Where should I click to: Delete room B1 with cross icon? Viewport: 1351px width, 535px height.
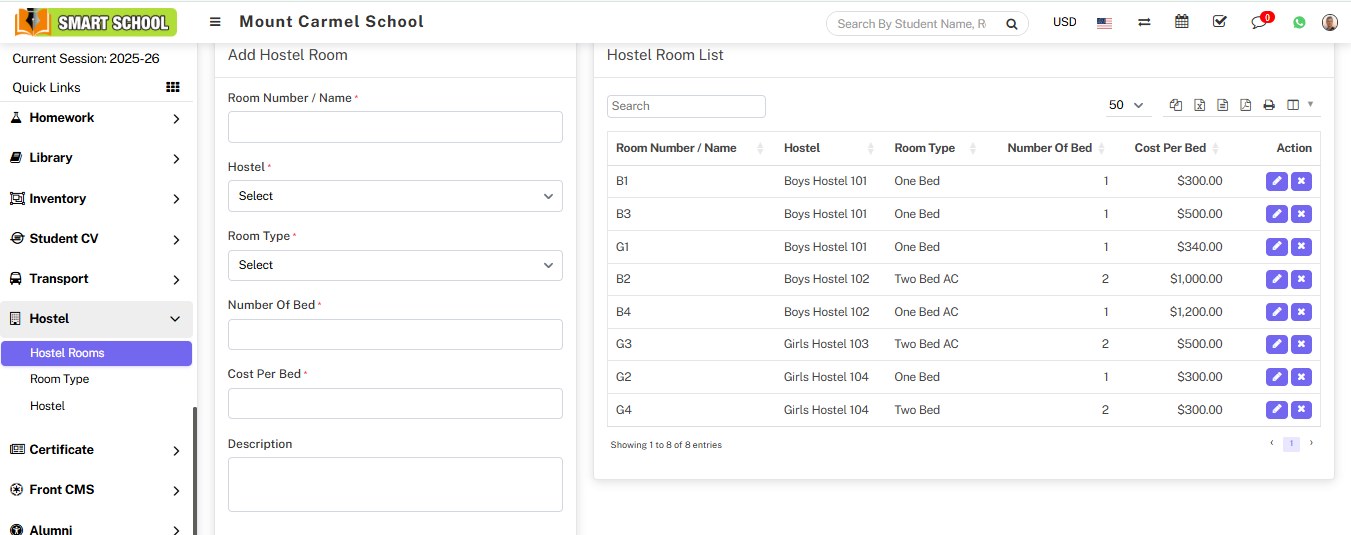[x=1301, y=181]
